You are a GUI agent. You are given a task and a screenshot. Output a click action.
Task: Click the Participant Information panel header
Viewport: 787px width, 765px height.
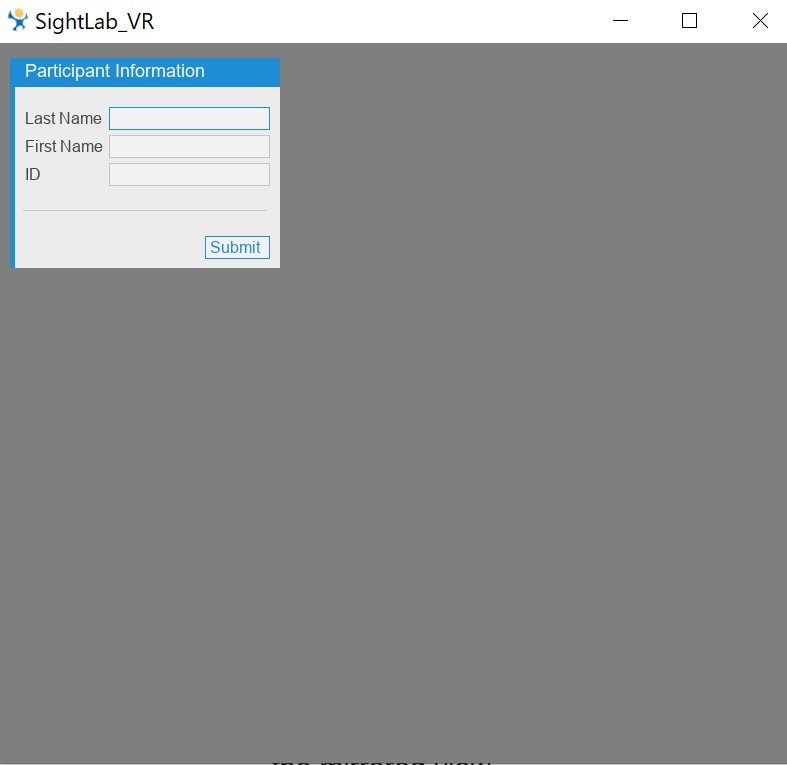145,72
